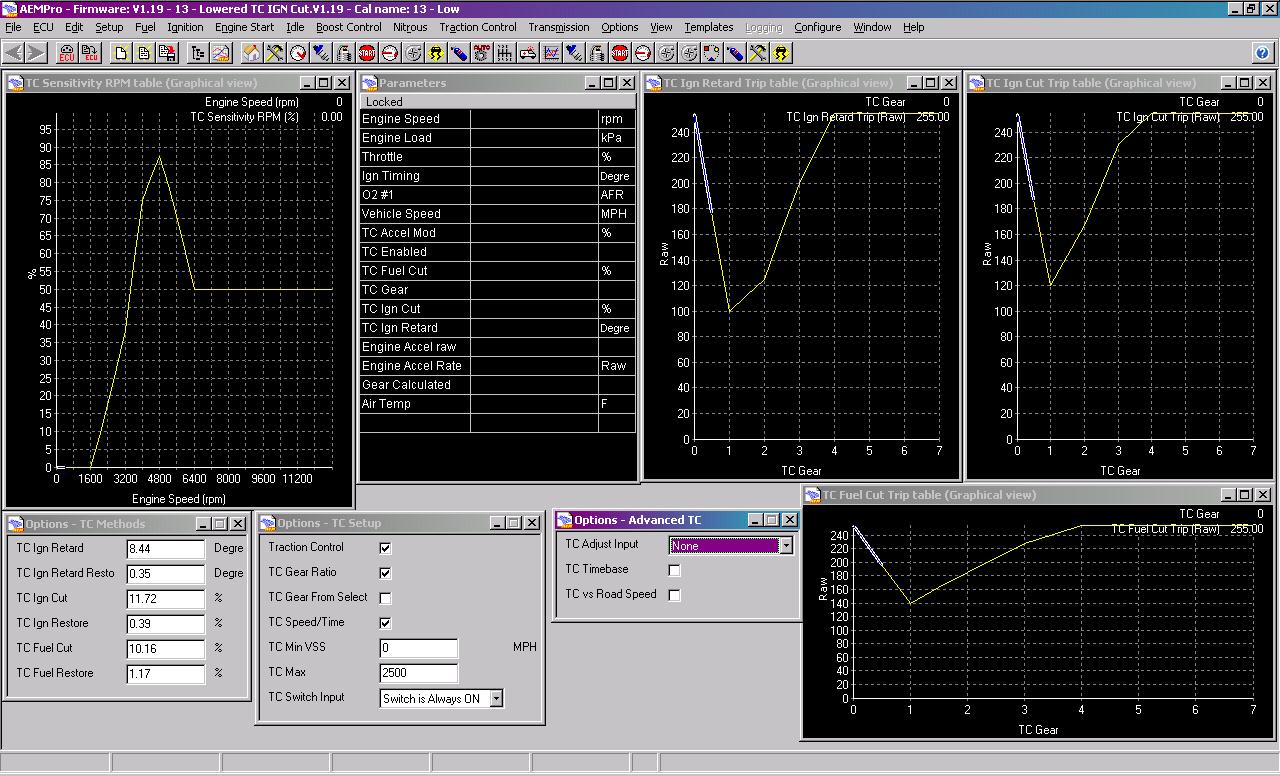Image resolution: width=1280 pixels, height=776 pixels.
Task: Click the house toolbar icon
Action: pyautogui.click(x=251, y=53)
